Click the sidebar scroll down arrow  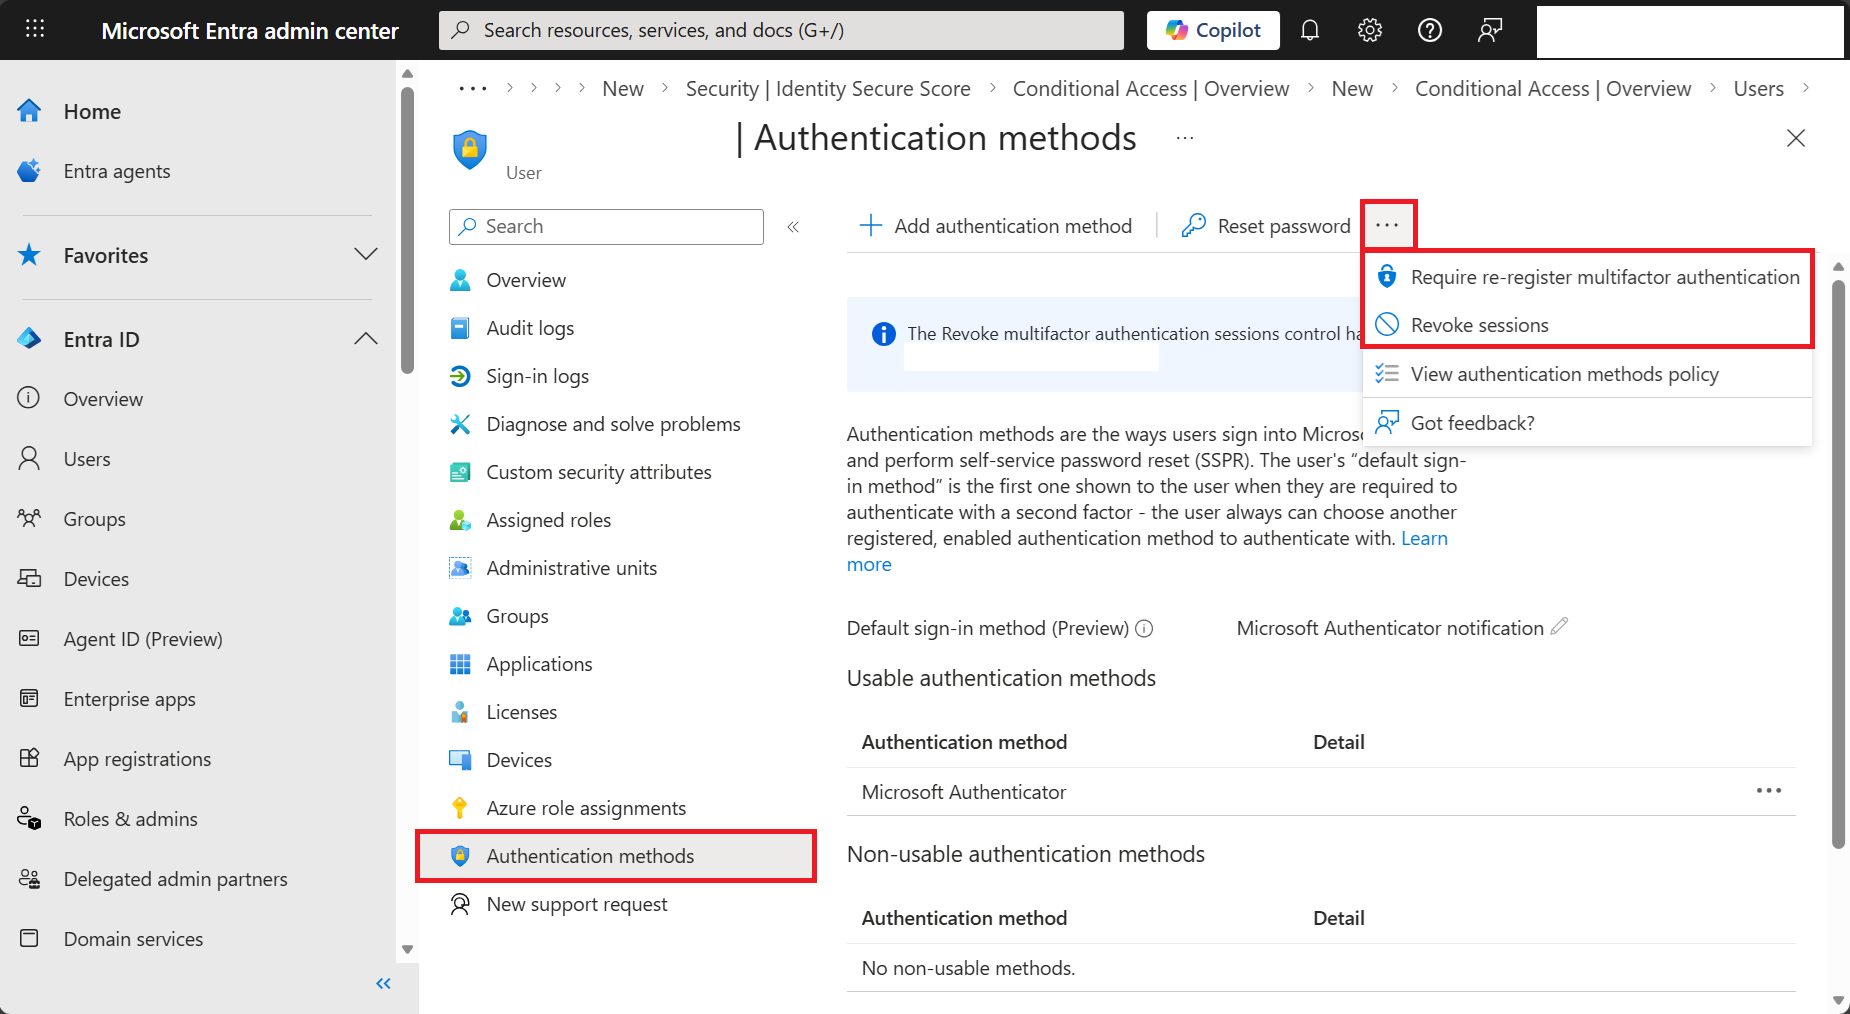point(407,949)
